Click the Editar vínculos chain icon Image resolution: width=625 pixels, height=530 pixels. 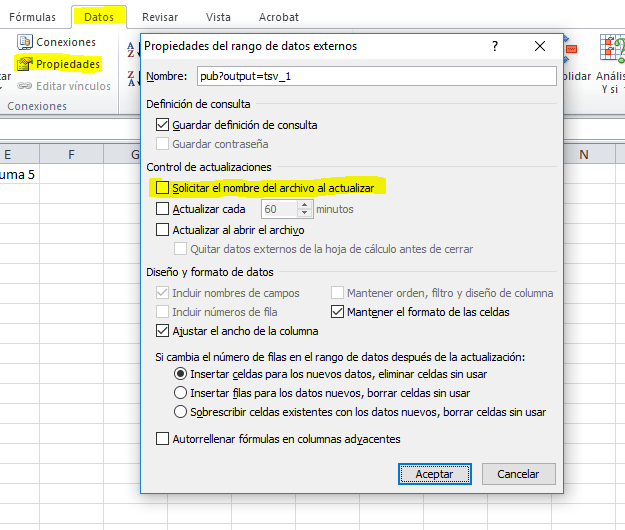pos(25,86)
